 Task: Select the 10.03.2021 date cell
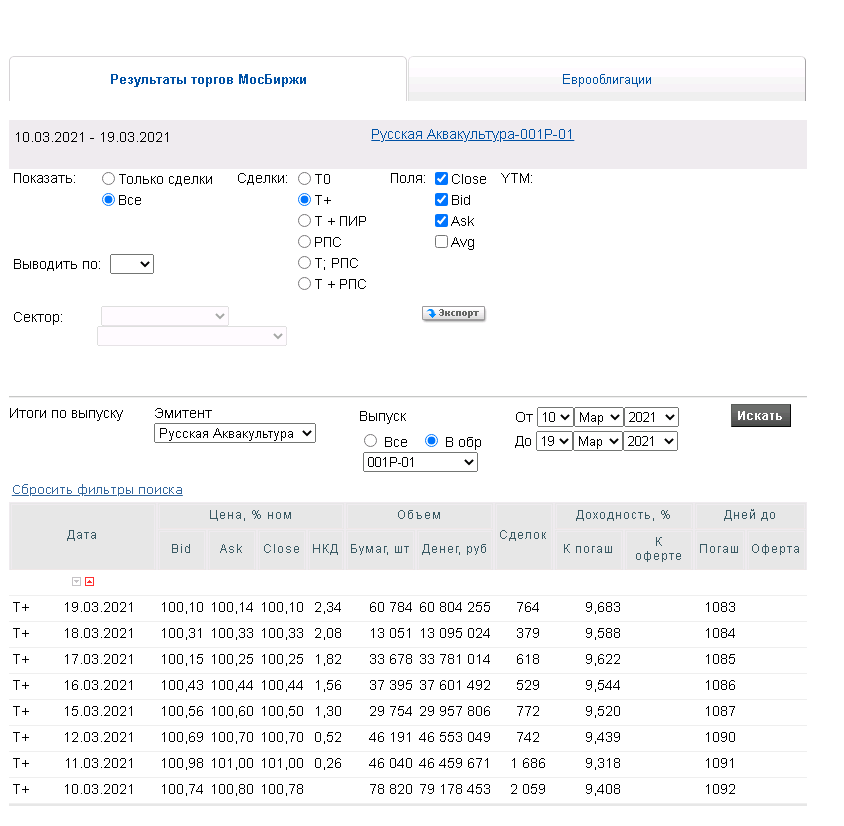(99, 789)
